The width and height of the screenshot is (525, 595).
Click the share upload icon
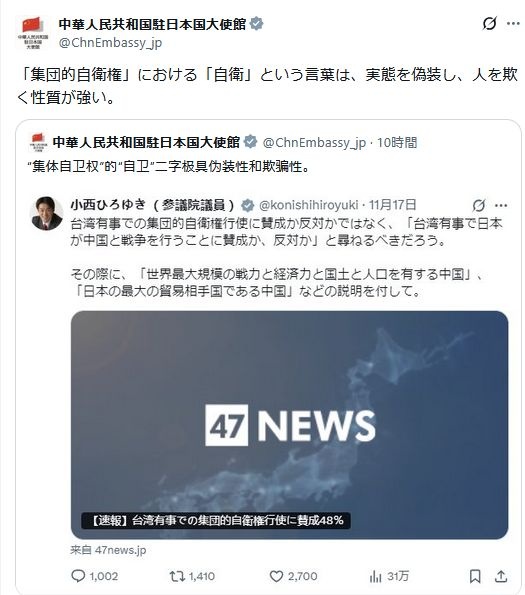click(501, 576)
